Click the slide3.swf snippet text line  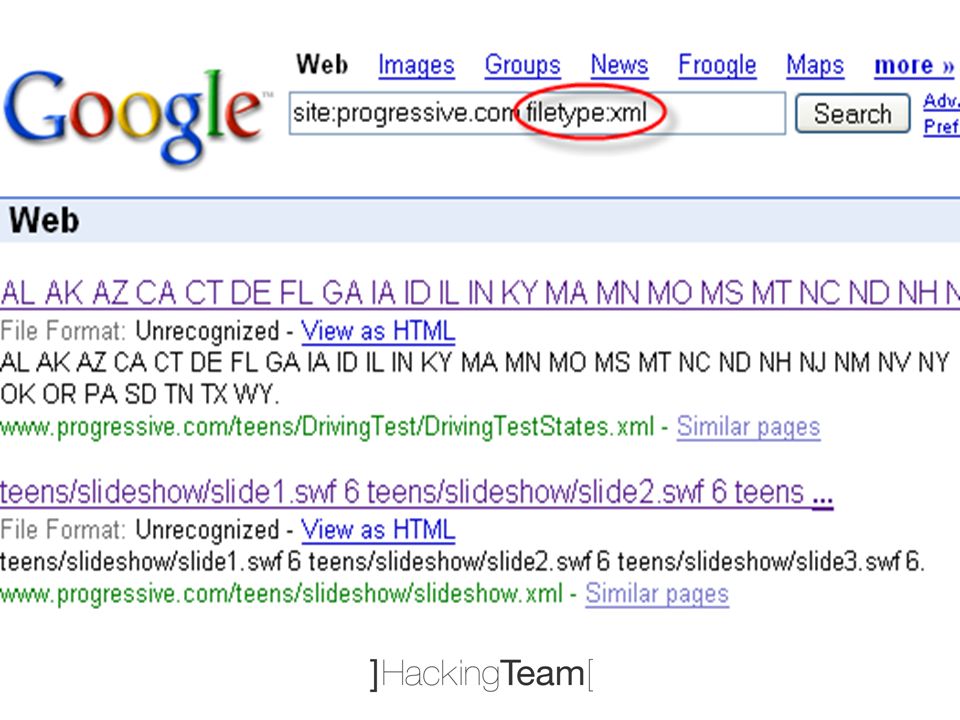point(462,562)
